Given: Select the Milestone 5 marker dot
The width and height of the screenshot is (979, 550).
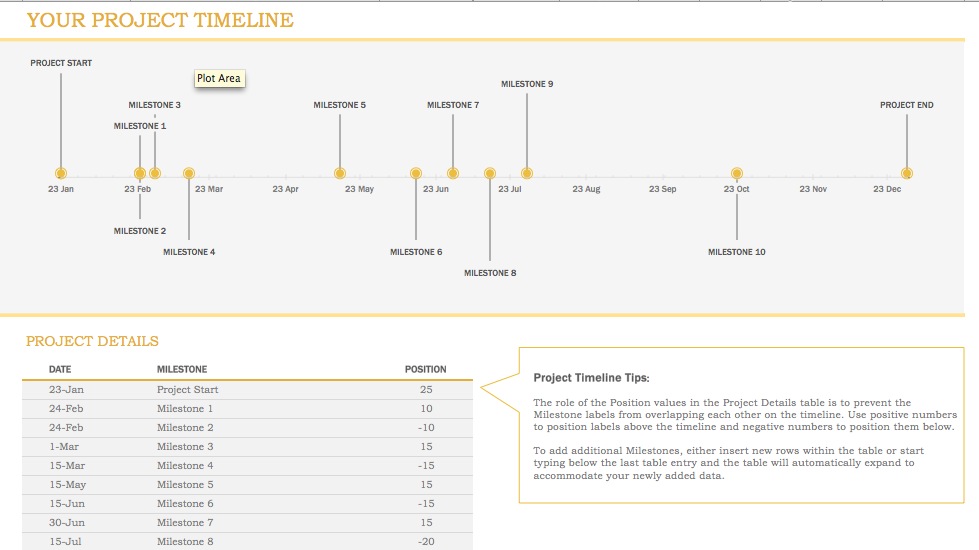Looking at the screenshot, I should 340,174.
